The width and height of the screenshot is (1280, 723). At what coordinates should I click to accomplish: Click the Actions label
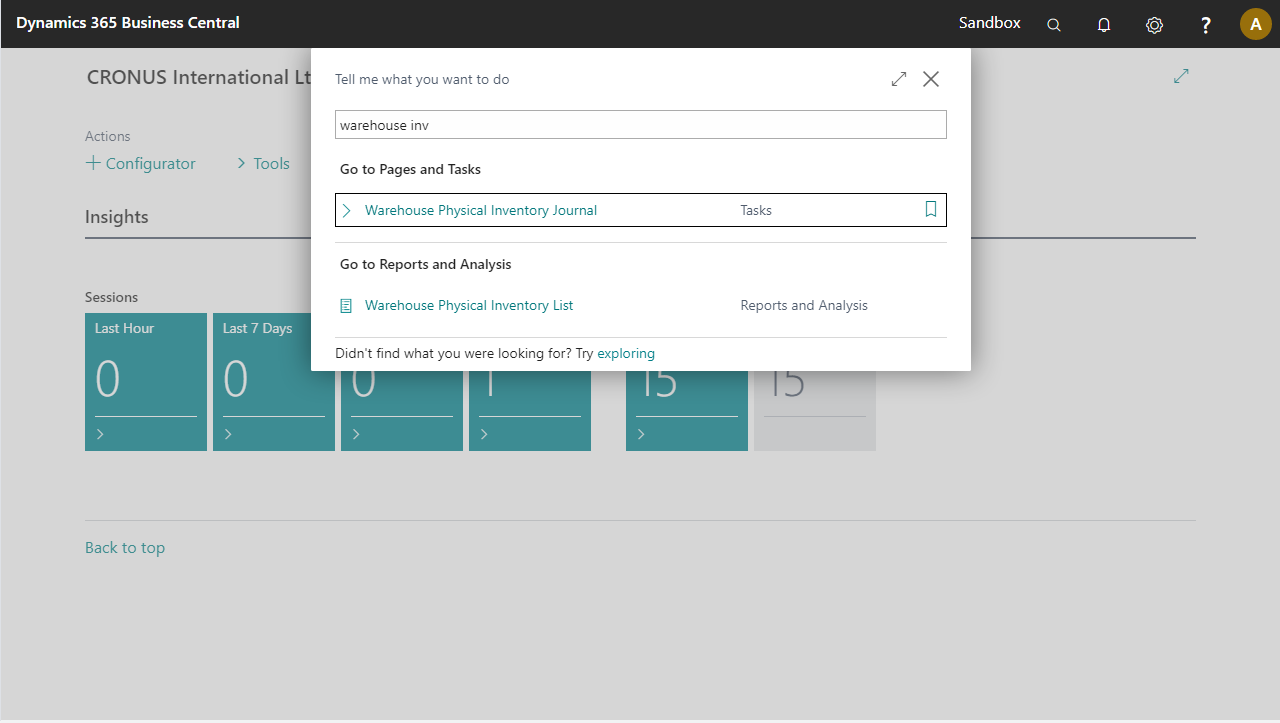pyautogui.click(x=108, y=136)
